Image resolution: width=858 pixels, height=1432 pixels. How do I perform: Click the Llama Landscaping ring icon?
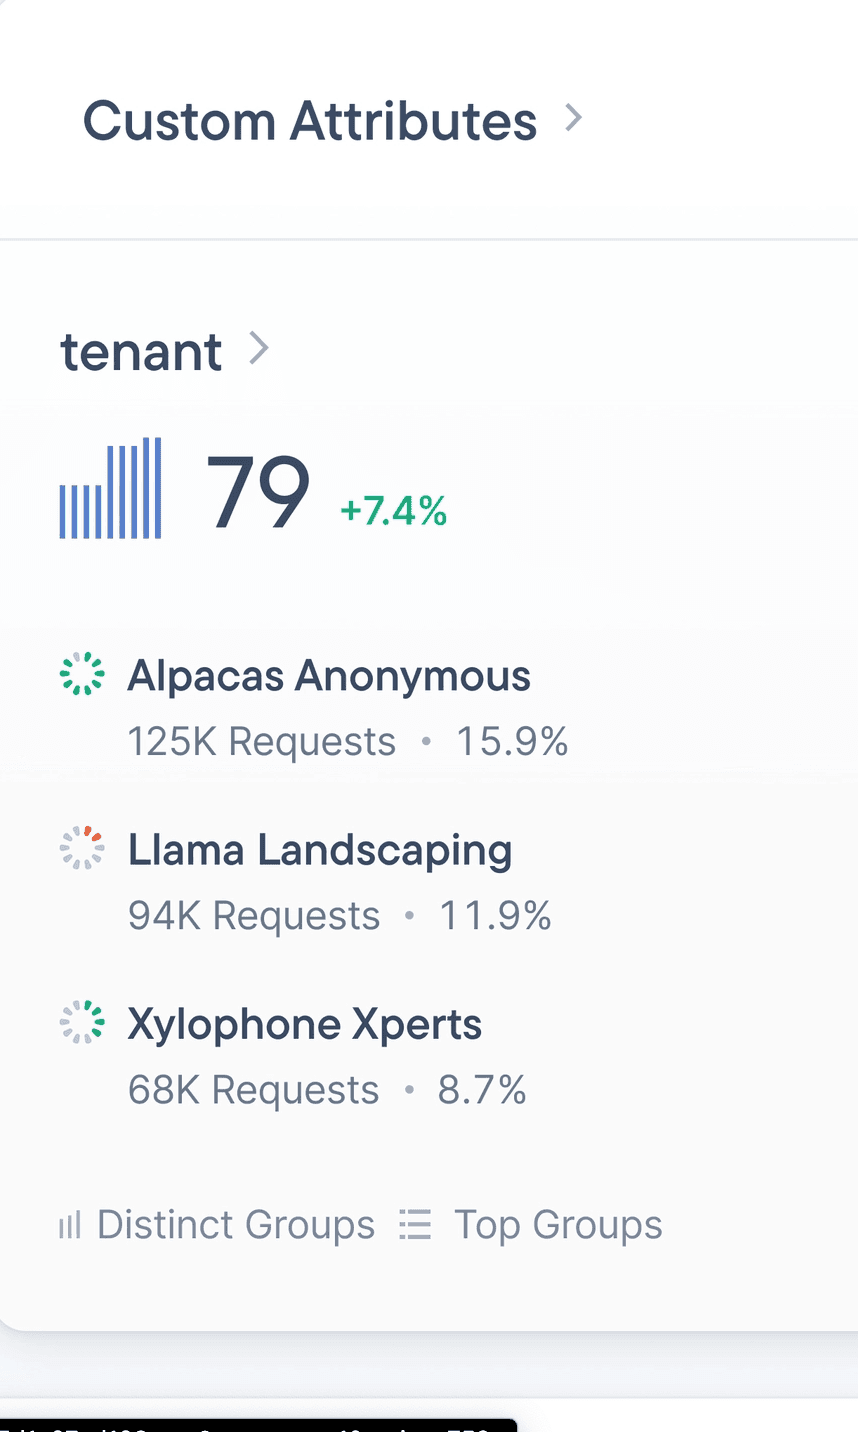click(x=82, y=848)
